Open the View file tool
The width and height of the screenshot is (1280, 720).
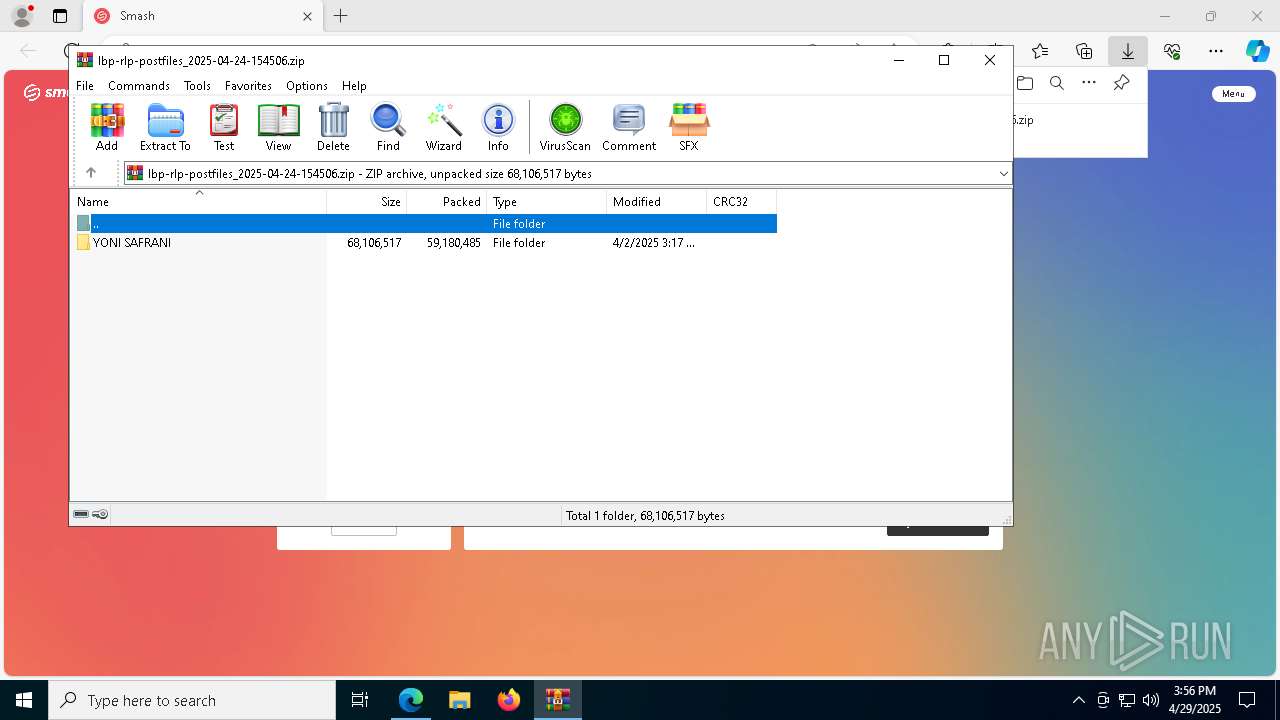(x=278, y=127)
